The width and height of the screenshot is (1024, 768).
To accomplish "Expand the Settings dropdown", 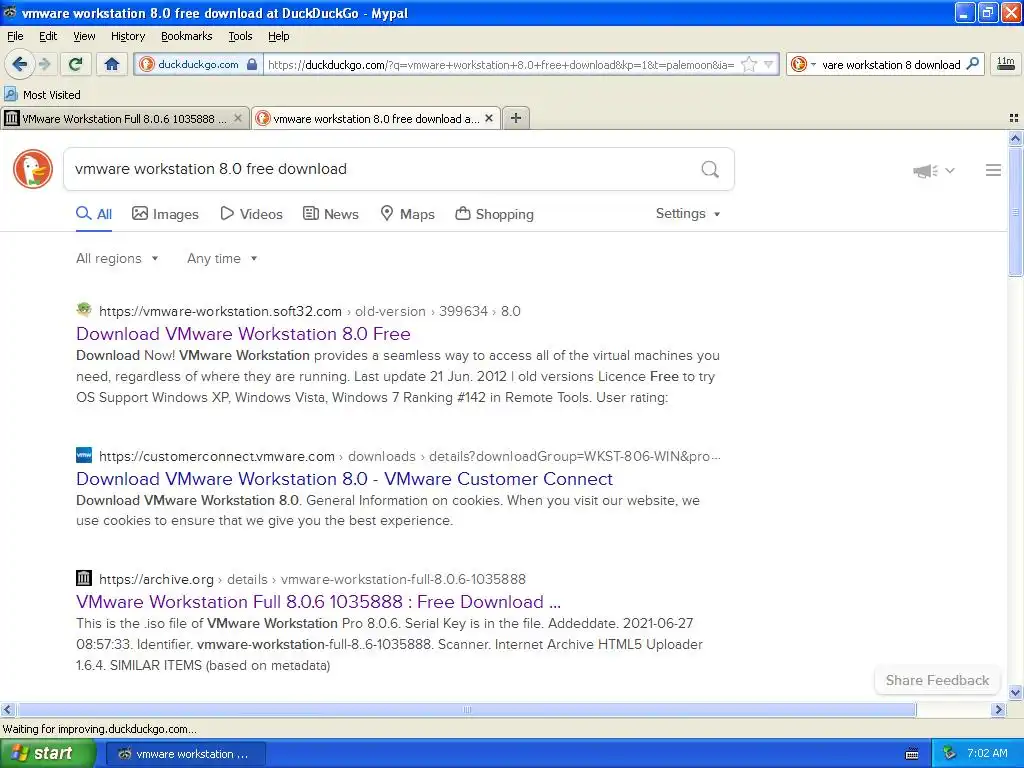I will 688,214.
